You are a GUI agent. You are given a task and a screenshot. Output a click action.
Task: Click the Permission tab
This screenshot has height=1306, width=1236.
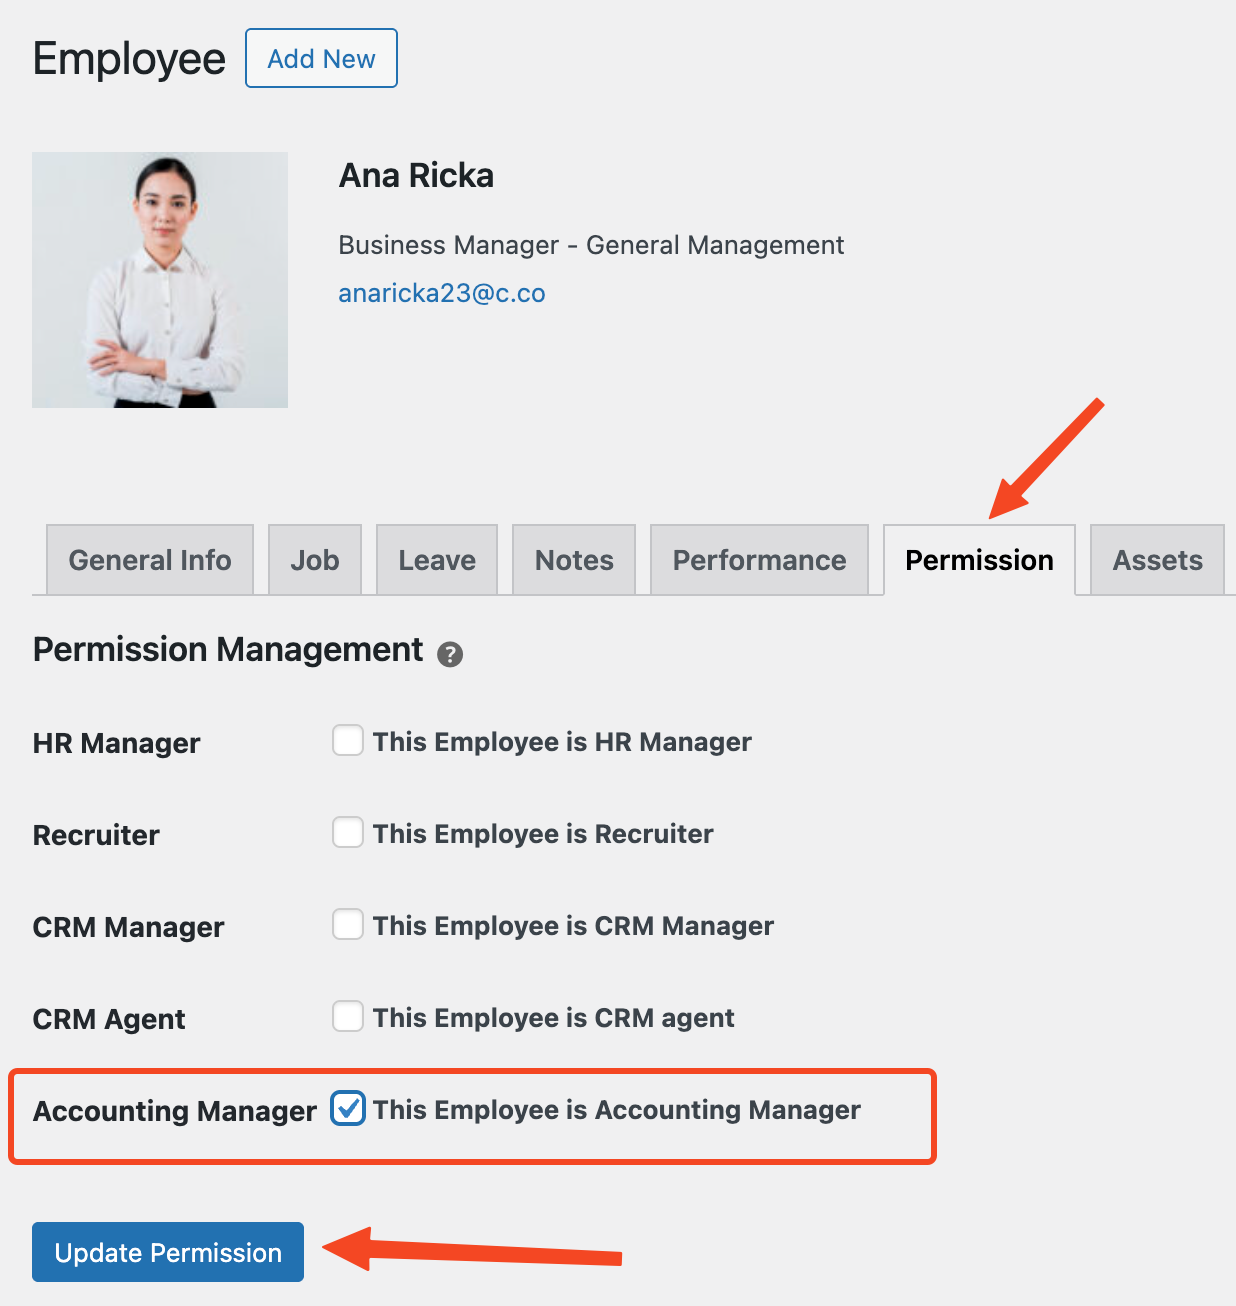coord(979,560)
